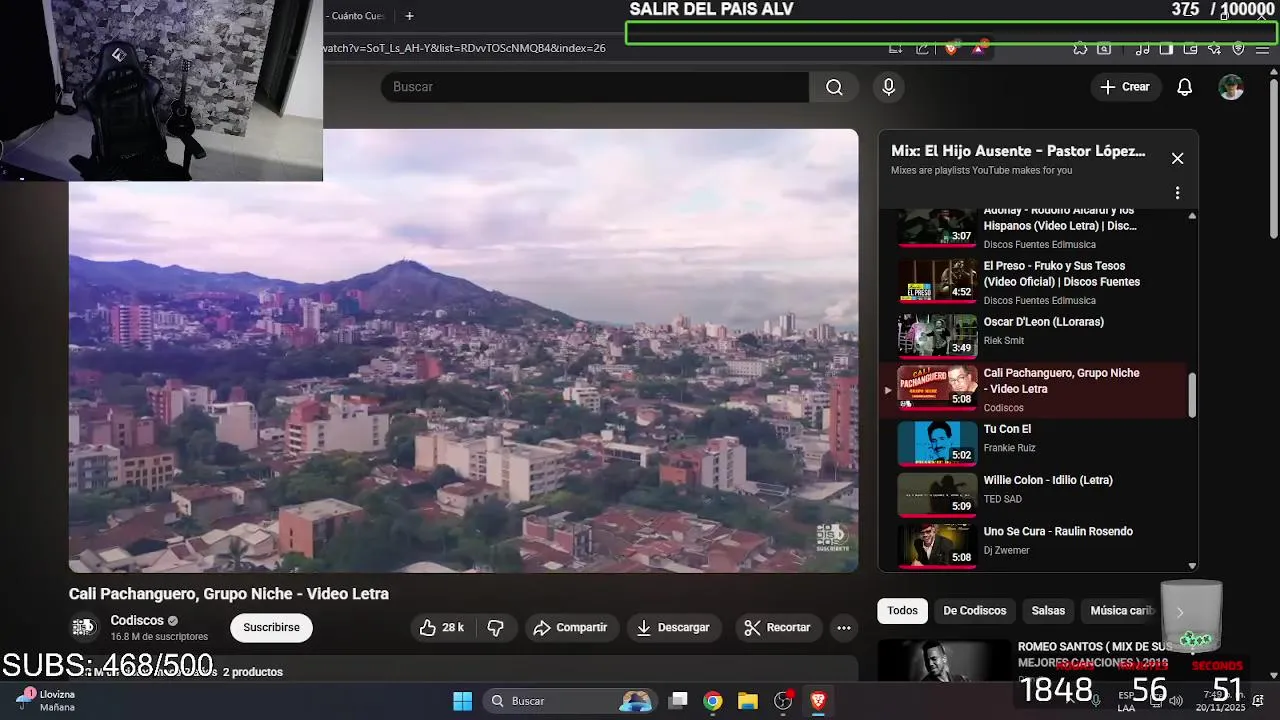Click the Descargar download button
Screen dimensions: 1280x720
click(673, 627)
